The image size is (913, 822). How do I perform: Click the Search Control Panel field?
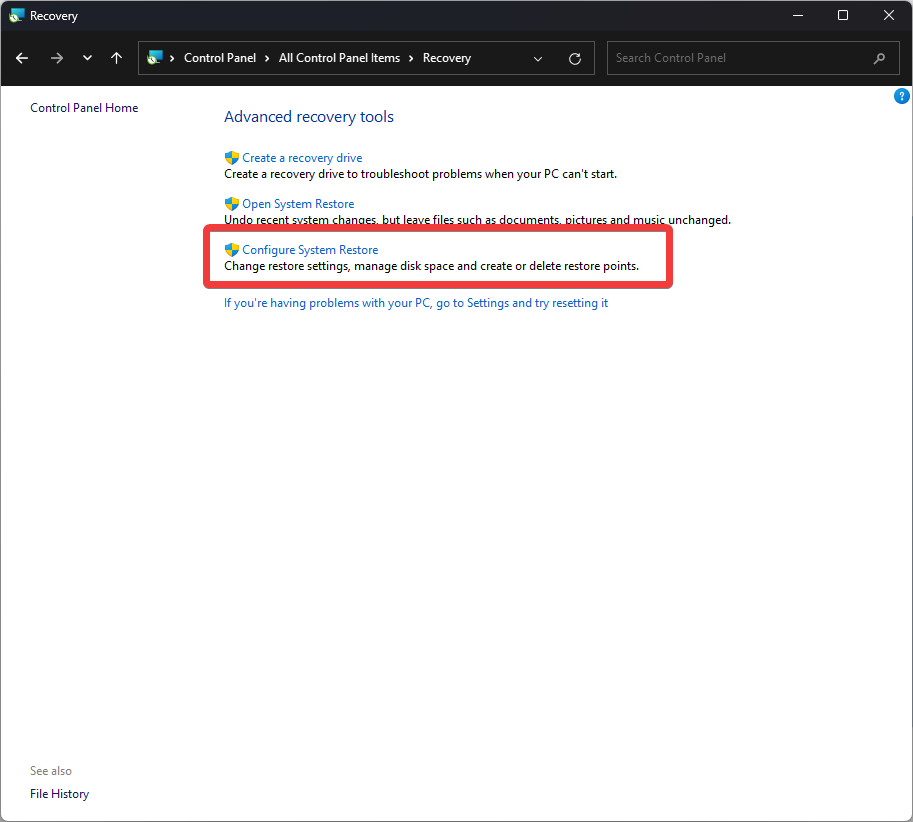(x=740, y=58)
